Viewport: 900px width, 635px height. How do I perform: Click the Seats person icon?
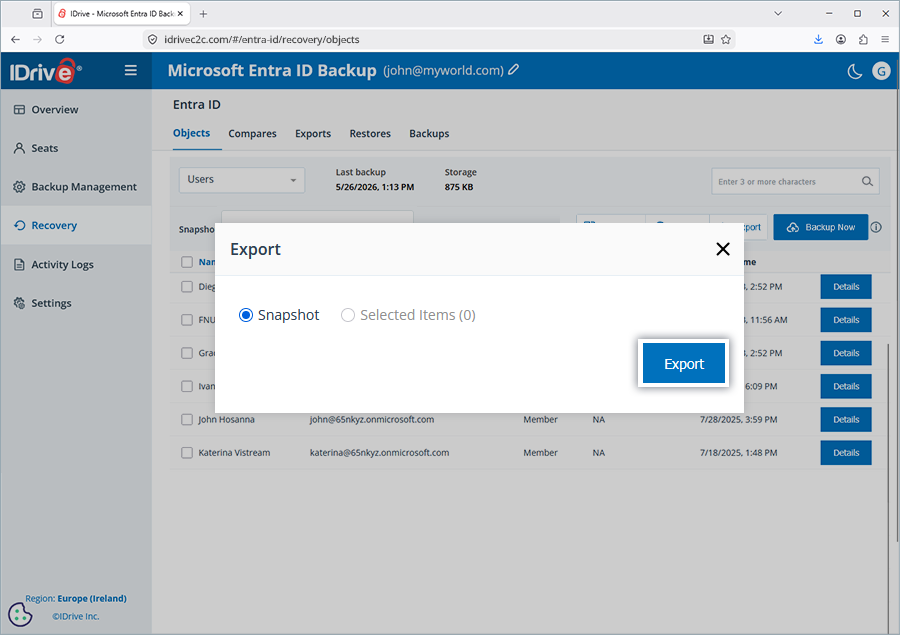pyautogui.click(x=20, y=148)
